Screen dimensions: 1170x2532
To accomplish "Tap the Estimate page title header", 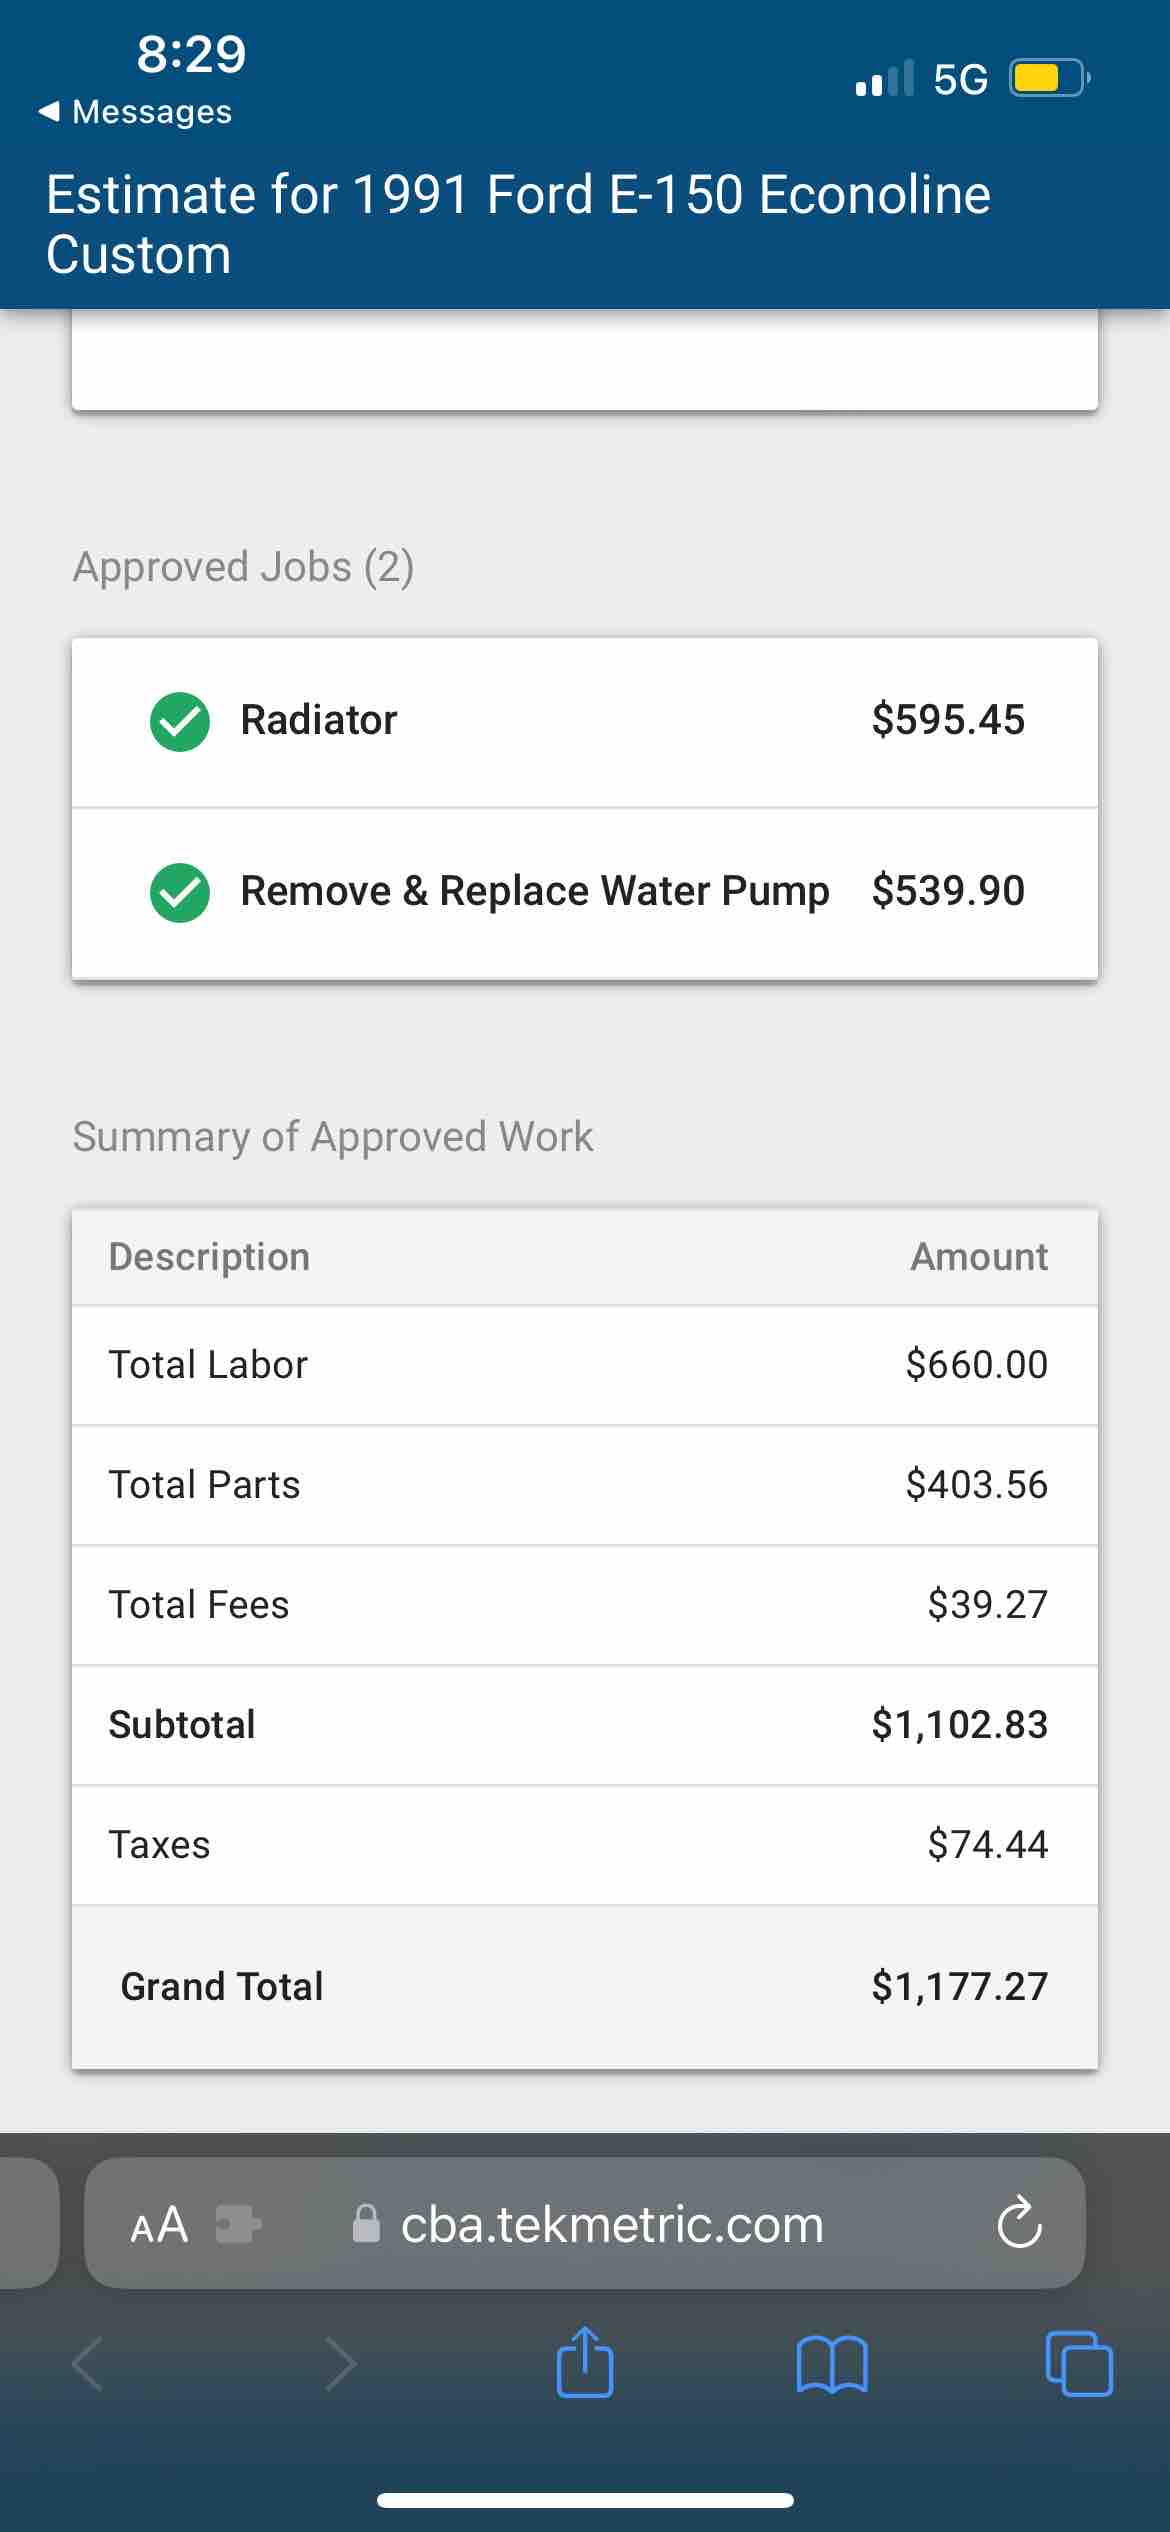I will [x=518, y=224].
